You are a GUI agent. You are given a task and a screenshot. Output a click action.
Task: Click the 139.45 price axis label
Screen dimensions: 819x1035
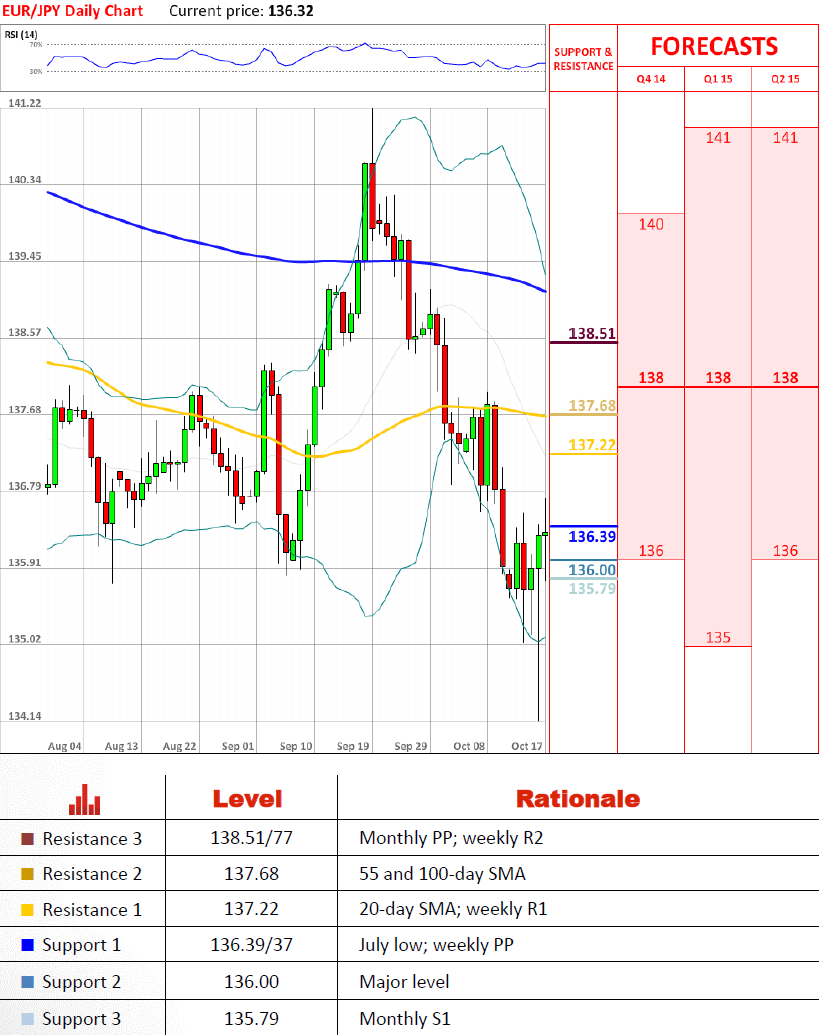tap(24, 256)
